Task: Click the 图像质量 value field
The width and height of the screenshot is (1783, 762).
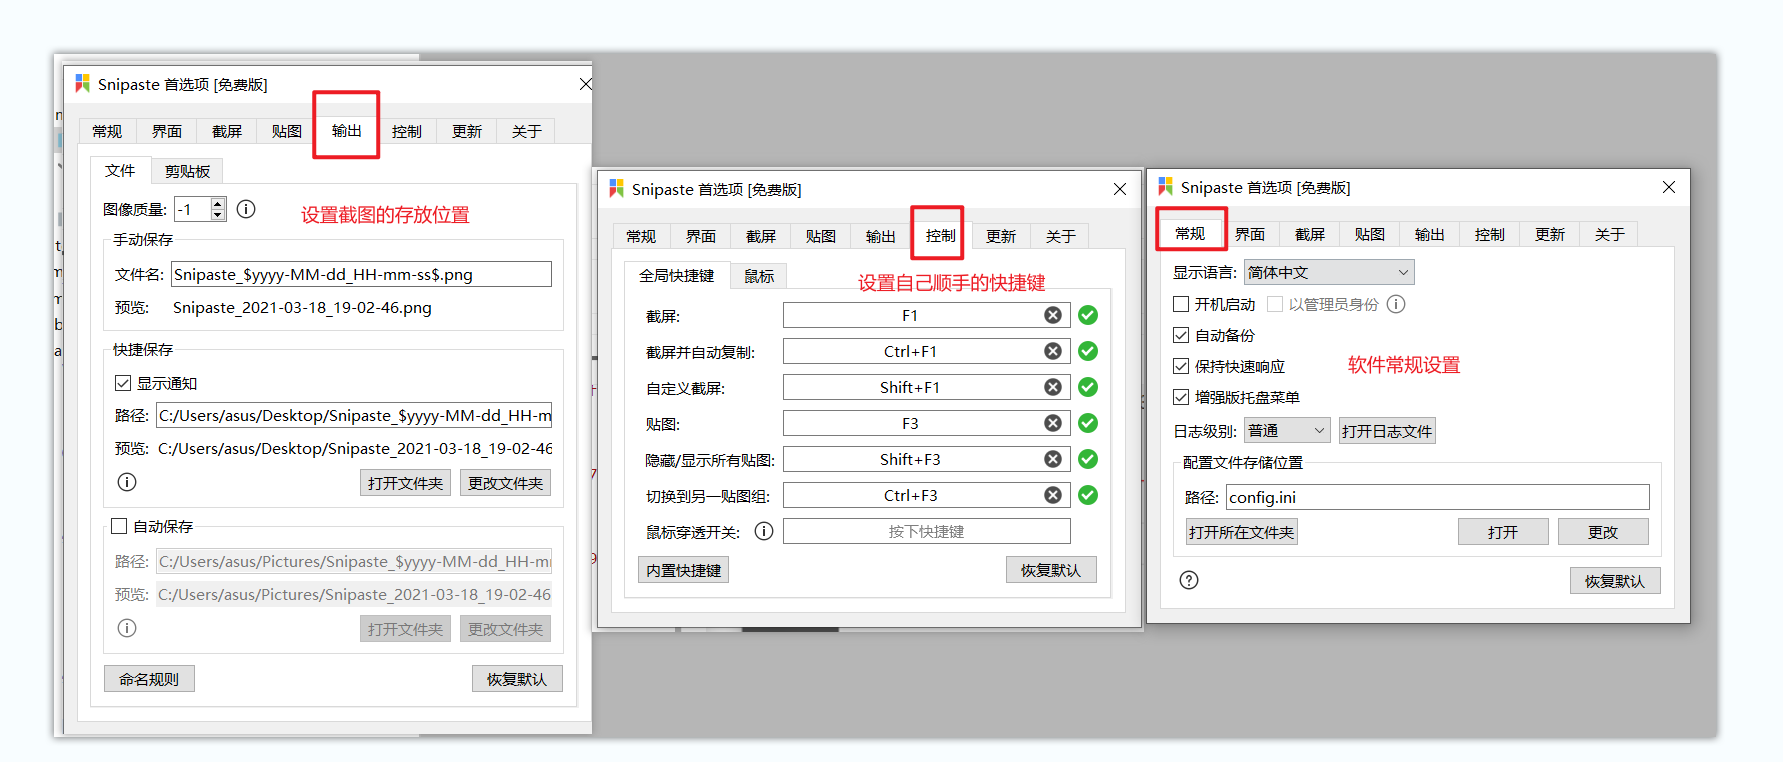Action: (x=192, y=209)
